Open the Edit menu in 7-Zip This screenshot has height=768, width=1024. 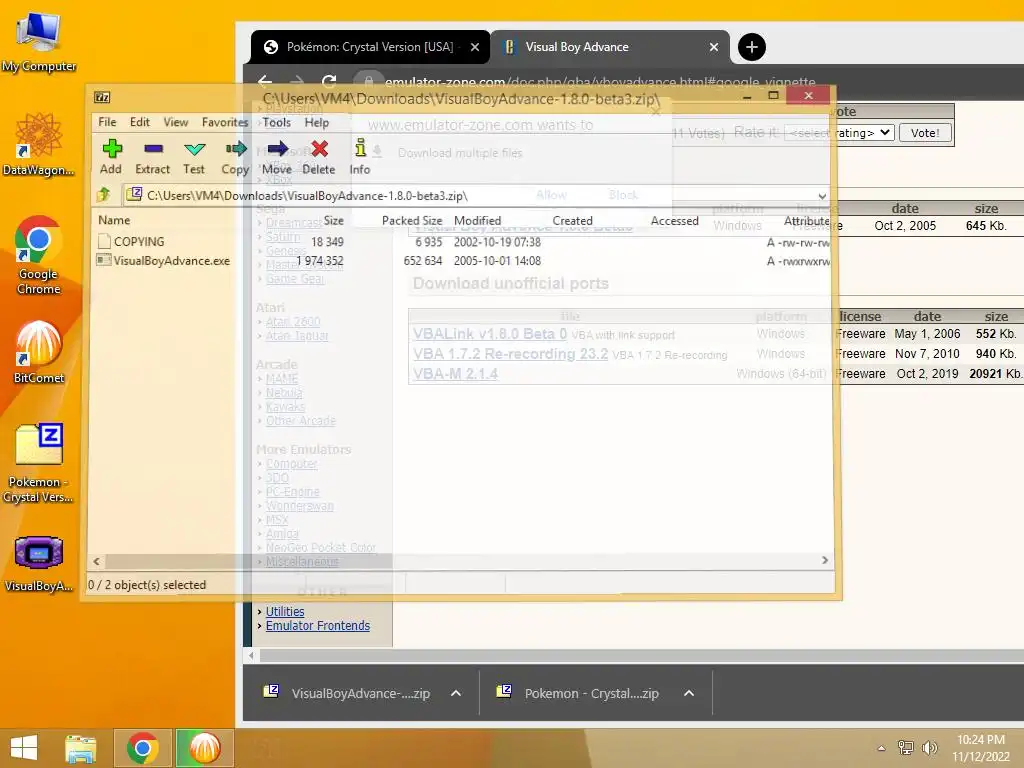pyautogui.click(x=140, y=122)
